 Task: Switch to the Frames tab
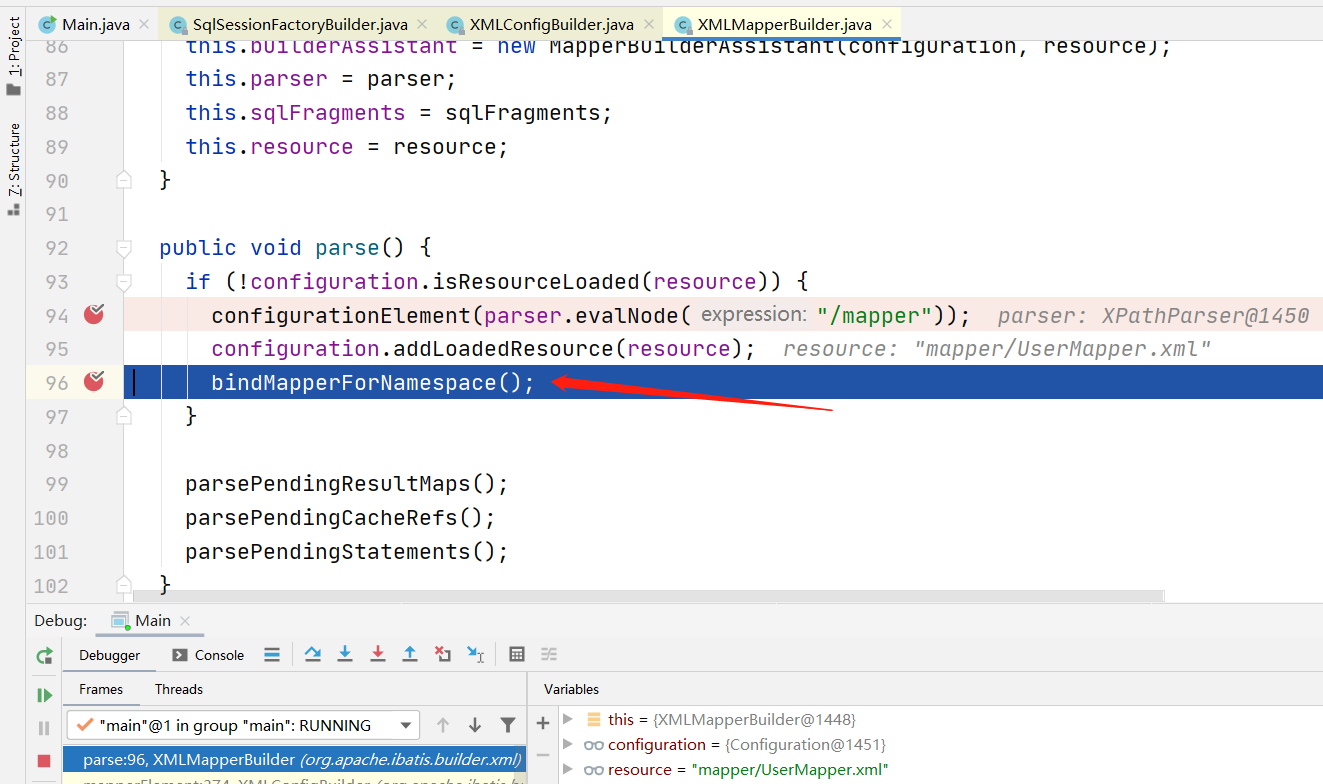click(101, 689)
